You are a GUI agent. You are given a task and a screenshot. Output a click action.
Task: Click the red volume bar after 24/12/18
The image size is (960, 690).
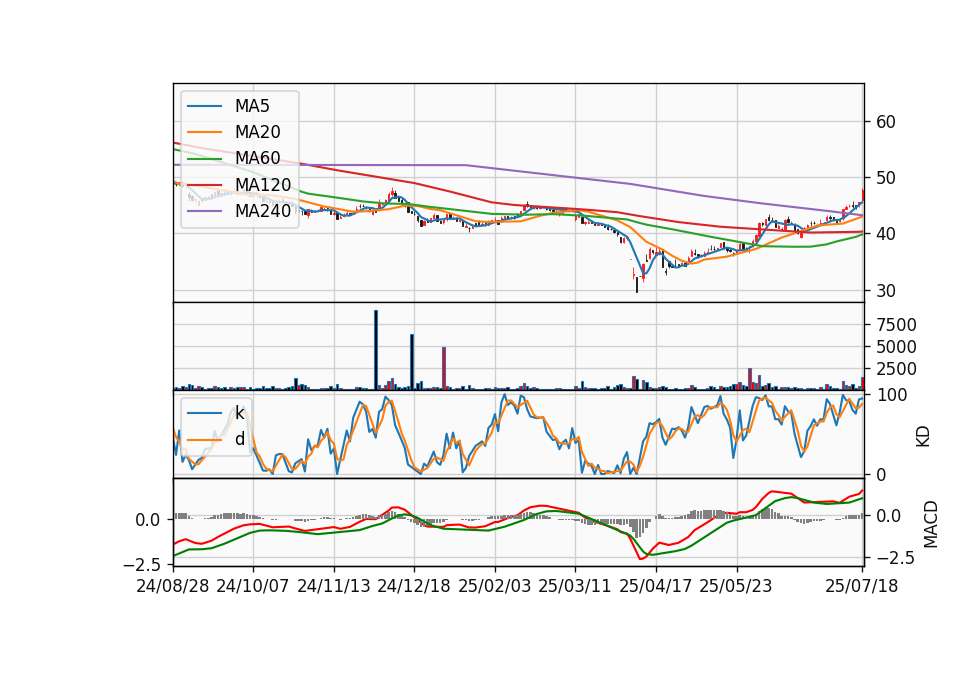click(x=444, y=368)
